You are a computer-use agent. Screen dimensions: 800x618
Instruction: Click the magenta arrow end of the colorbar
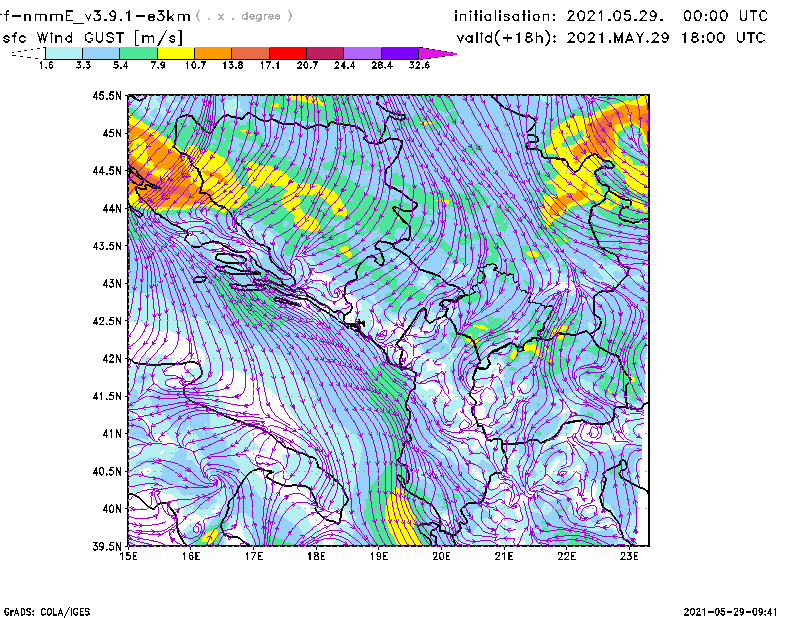(437, 53)
